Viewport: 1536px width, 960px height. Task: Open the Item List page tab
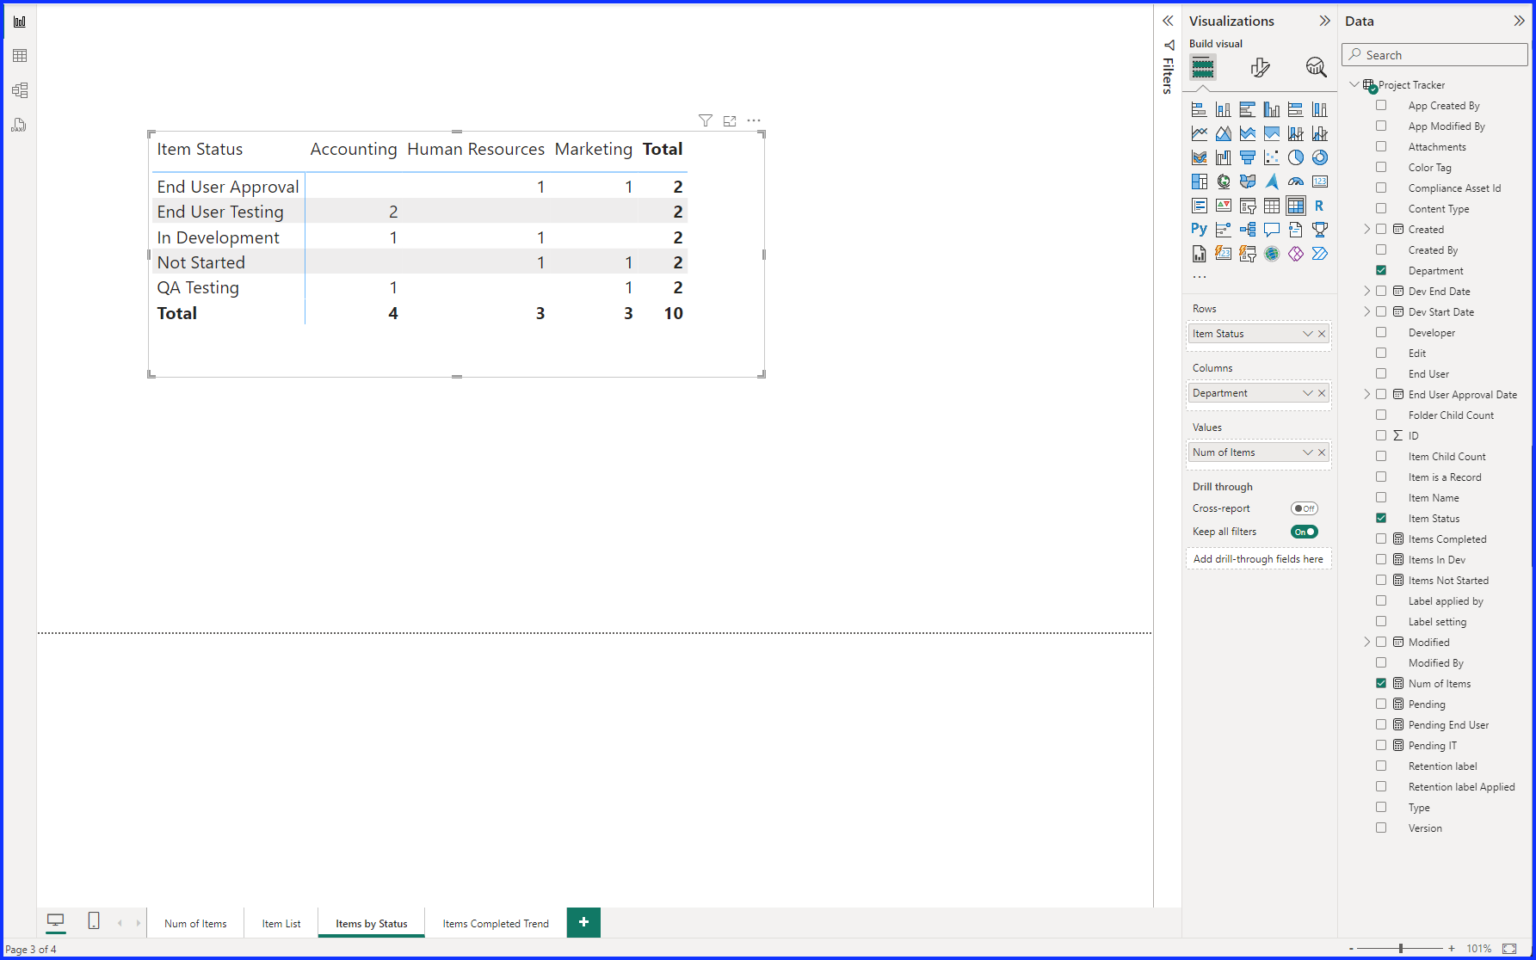280,922
